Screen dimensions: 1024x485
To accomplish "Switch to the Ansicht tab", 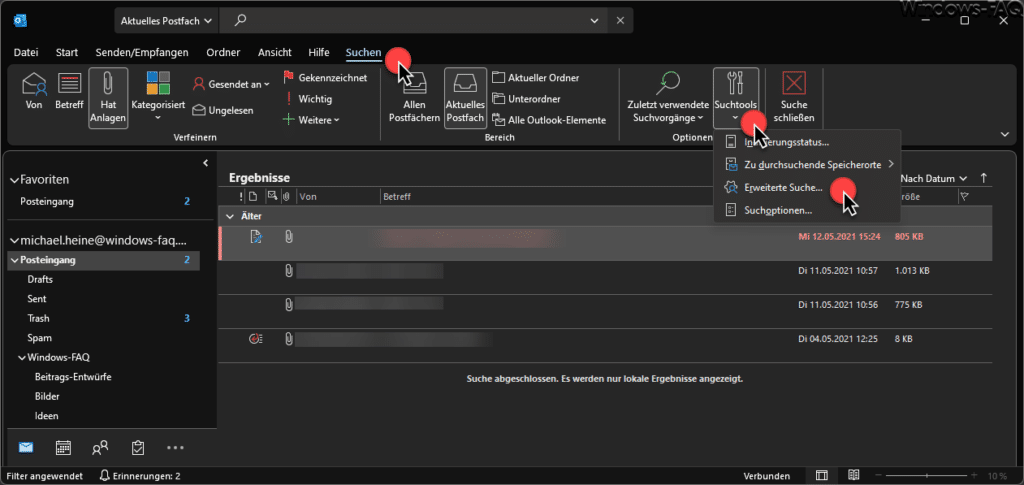I will tap(275, 52).
